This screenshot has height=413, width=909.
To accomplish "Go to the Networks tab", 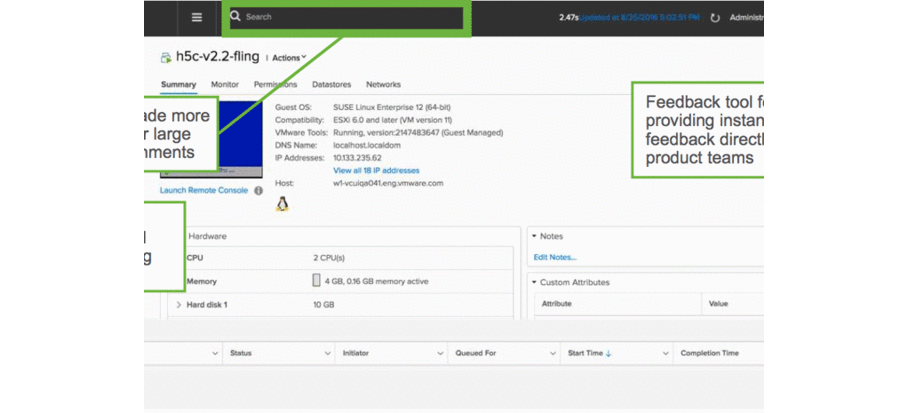I will (x=383, y=85).
